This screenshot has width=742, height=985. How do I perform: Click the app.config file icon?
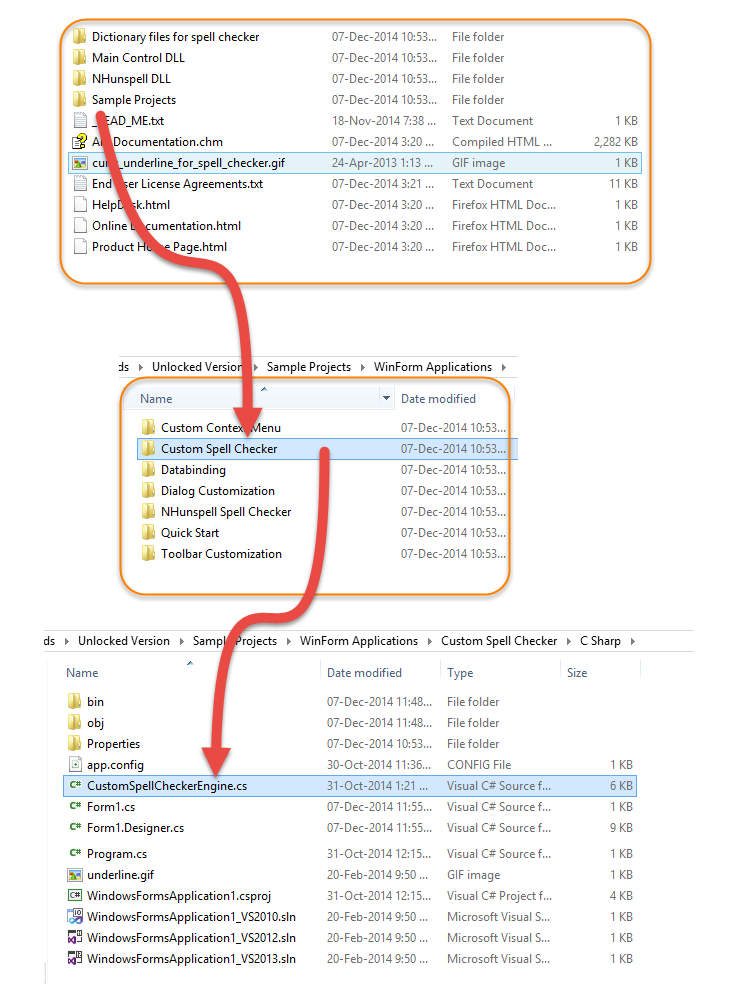click(75, 765)
